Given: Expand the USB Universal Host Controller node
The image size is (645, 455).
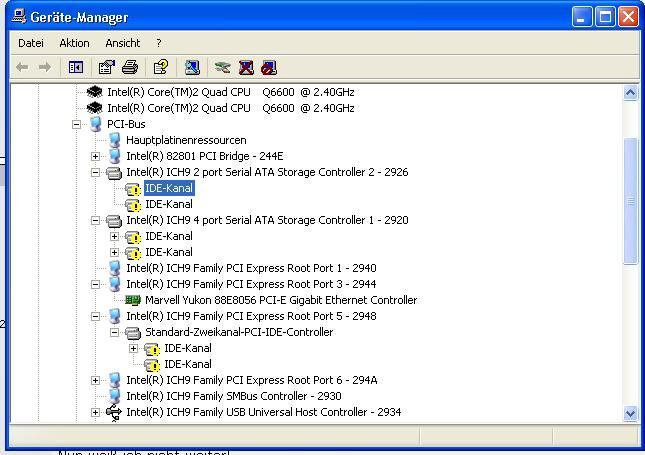Looking at the screenshot, I should [x=95, y=412].
